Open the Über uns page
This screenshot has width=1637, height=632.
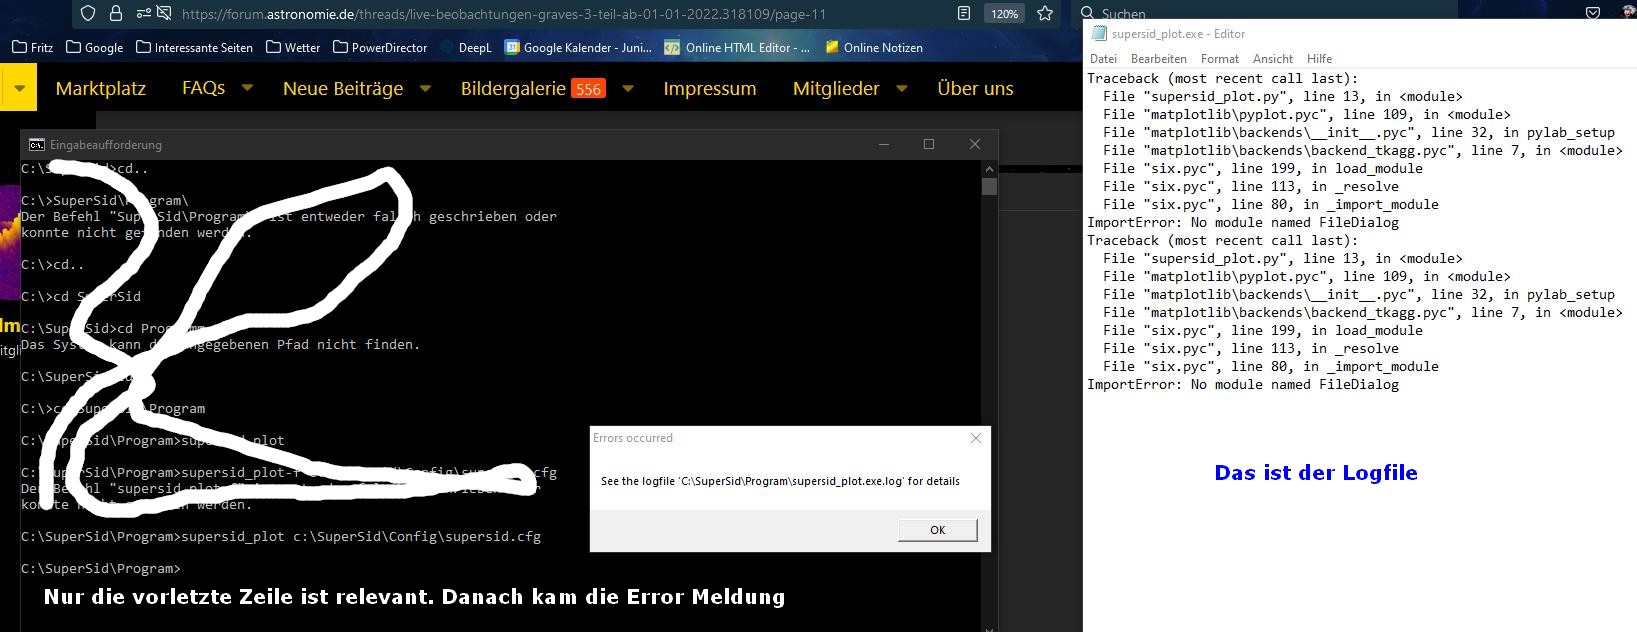coord(975,88)
